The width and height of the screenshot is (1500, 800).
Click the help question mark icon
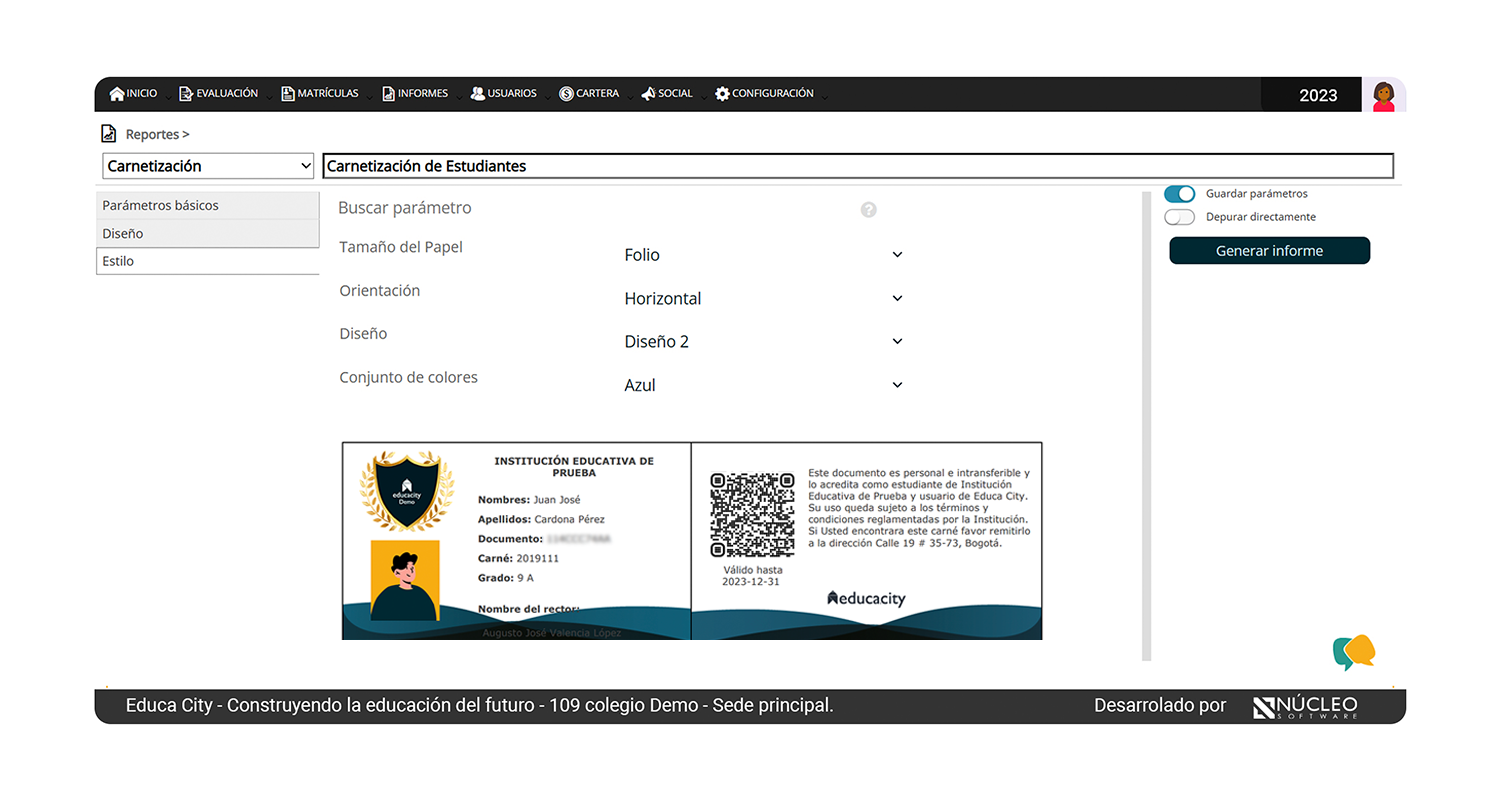pyautogui.click(x=869, y=210)
